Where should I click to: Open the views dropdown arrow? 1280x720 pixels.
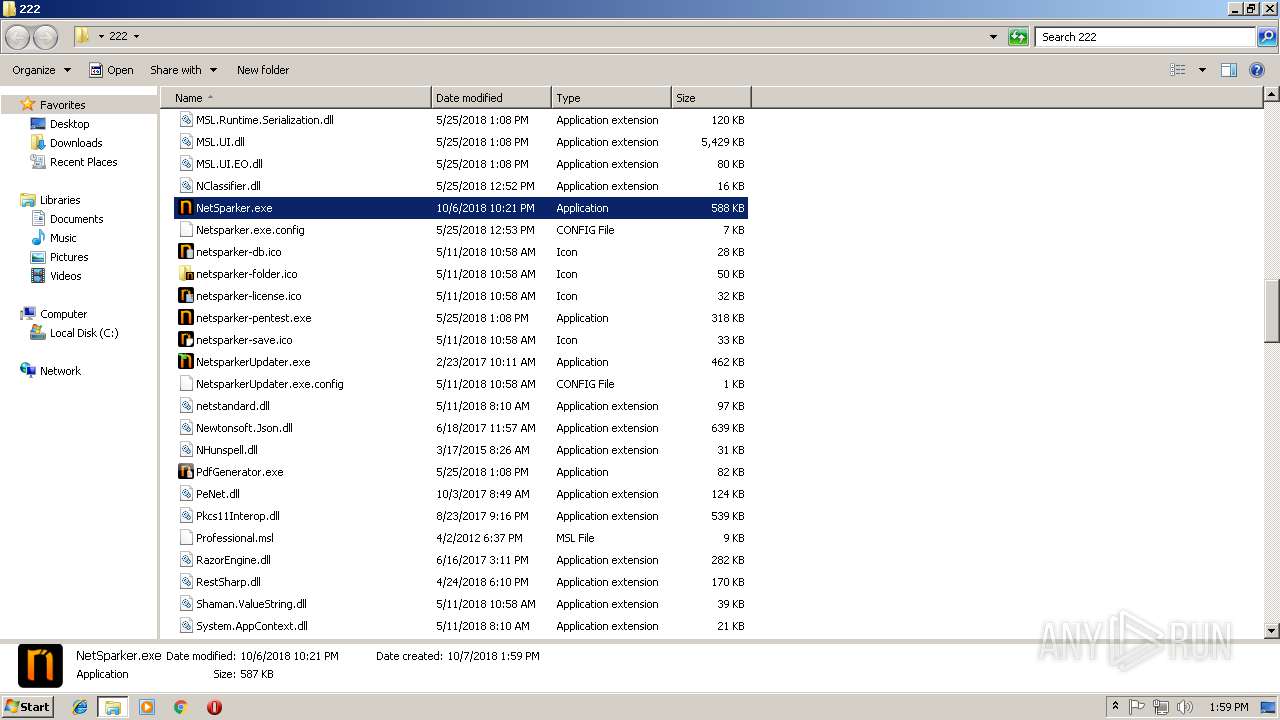click(1202, 70)
